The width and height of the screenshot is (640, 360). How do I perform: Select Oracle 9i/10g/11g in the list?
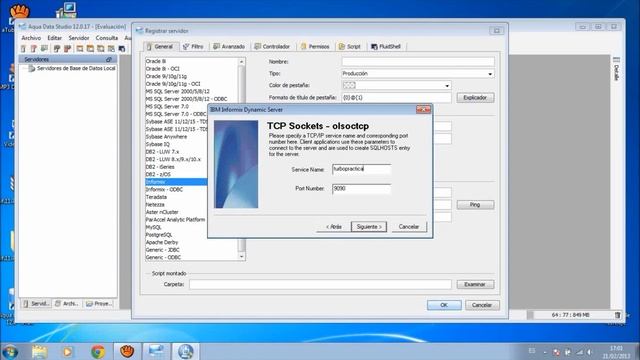pos(166,76)
